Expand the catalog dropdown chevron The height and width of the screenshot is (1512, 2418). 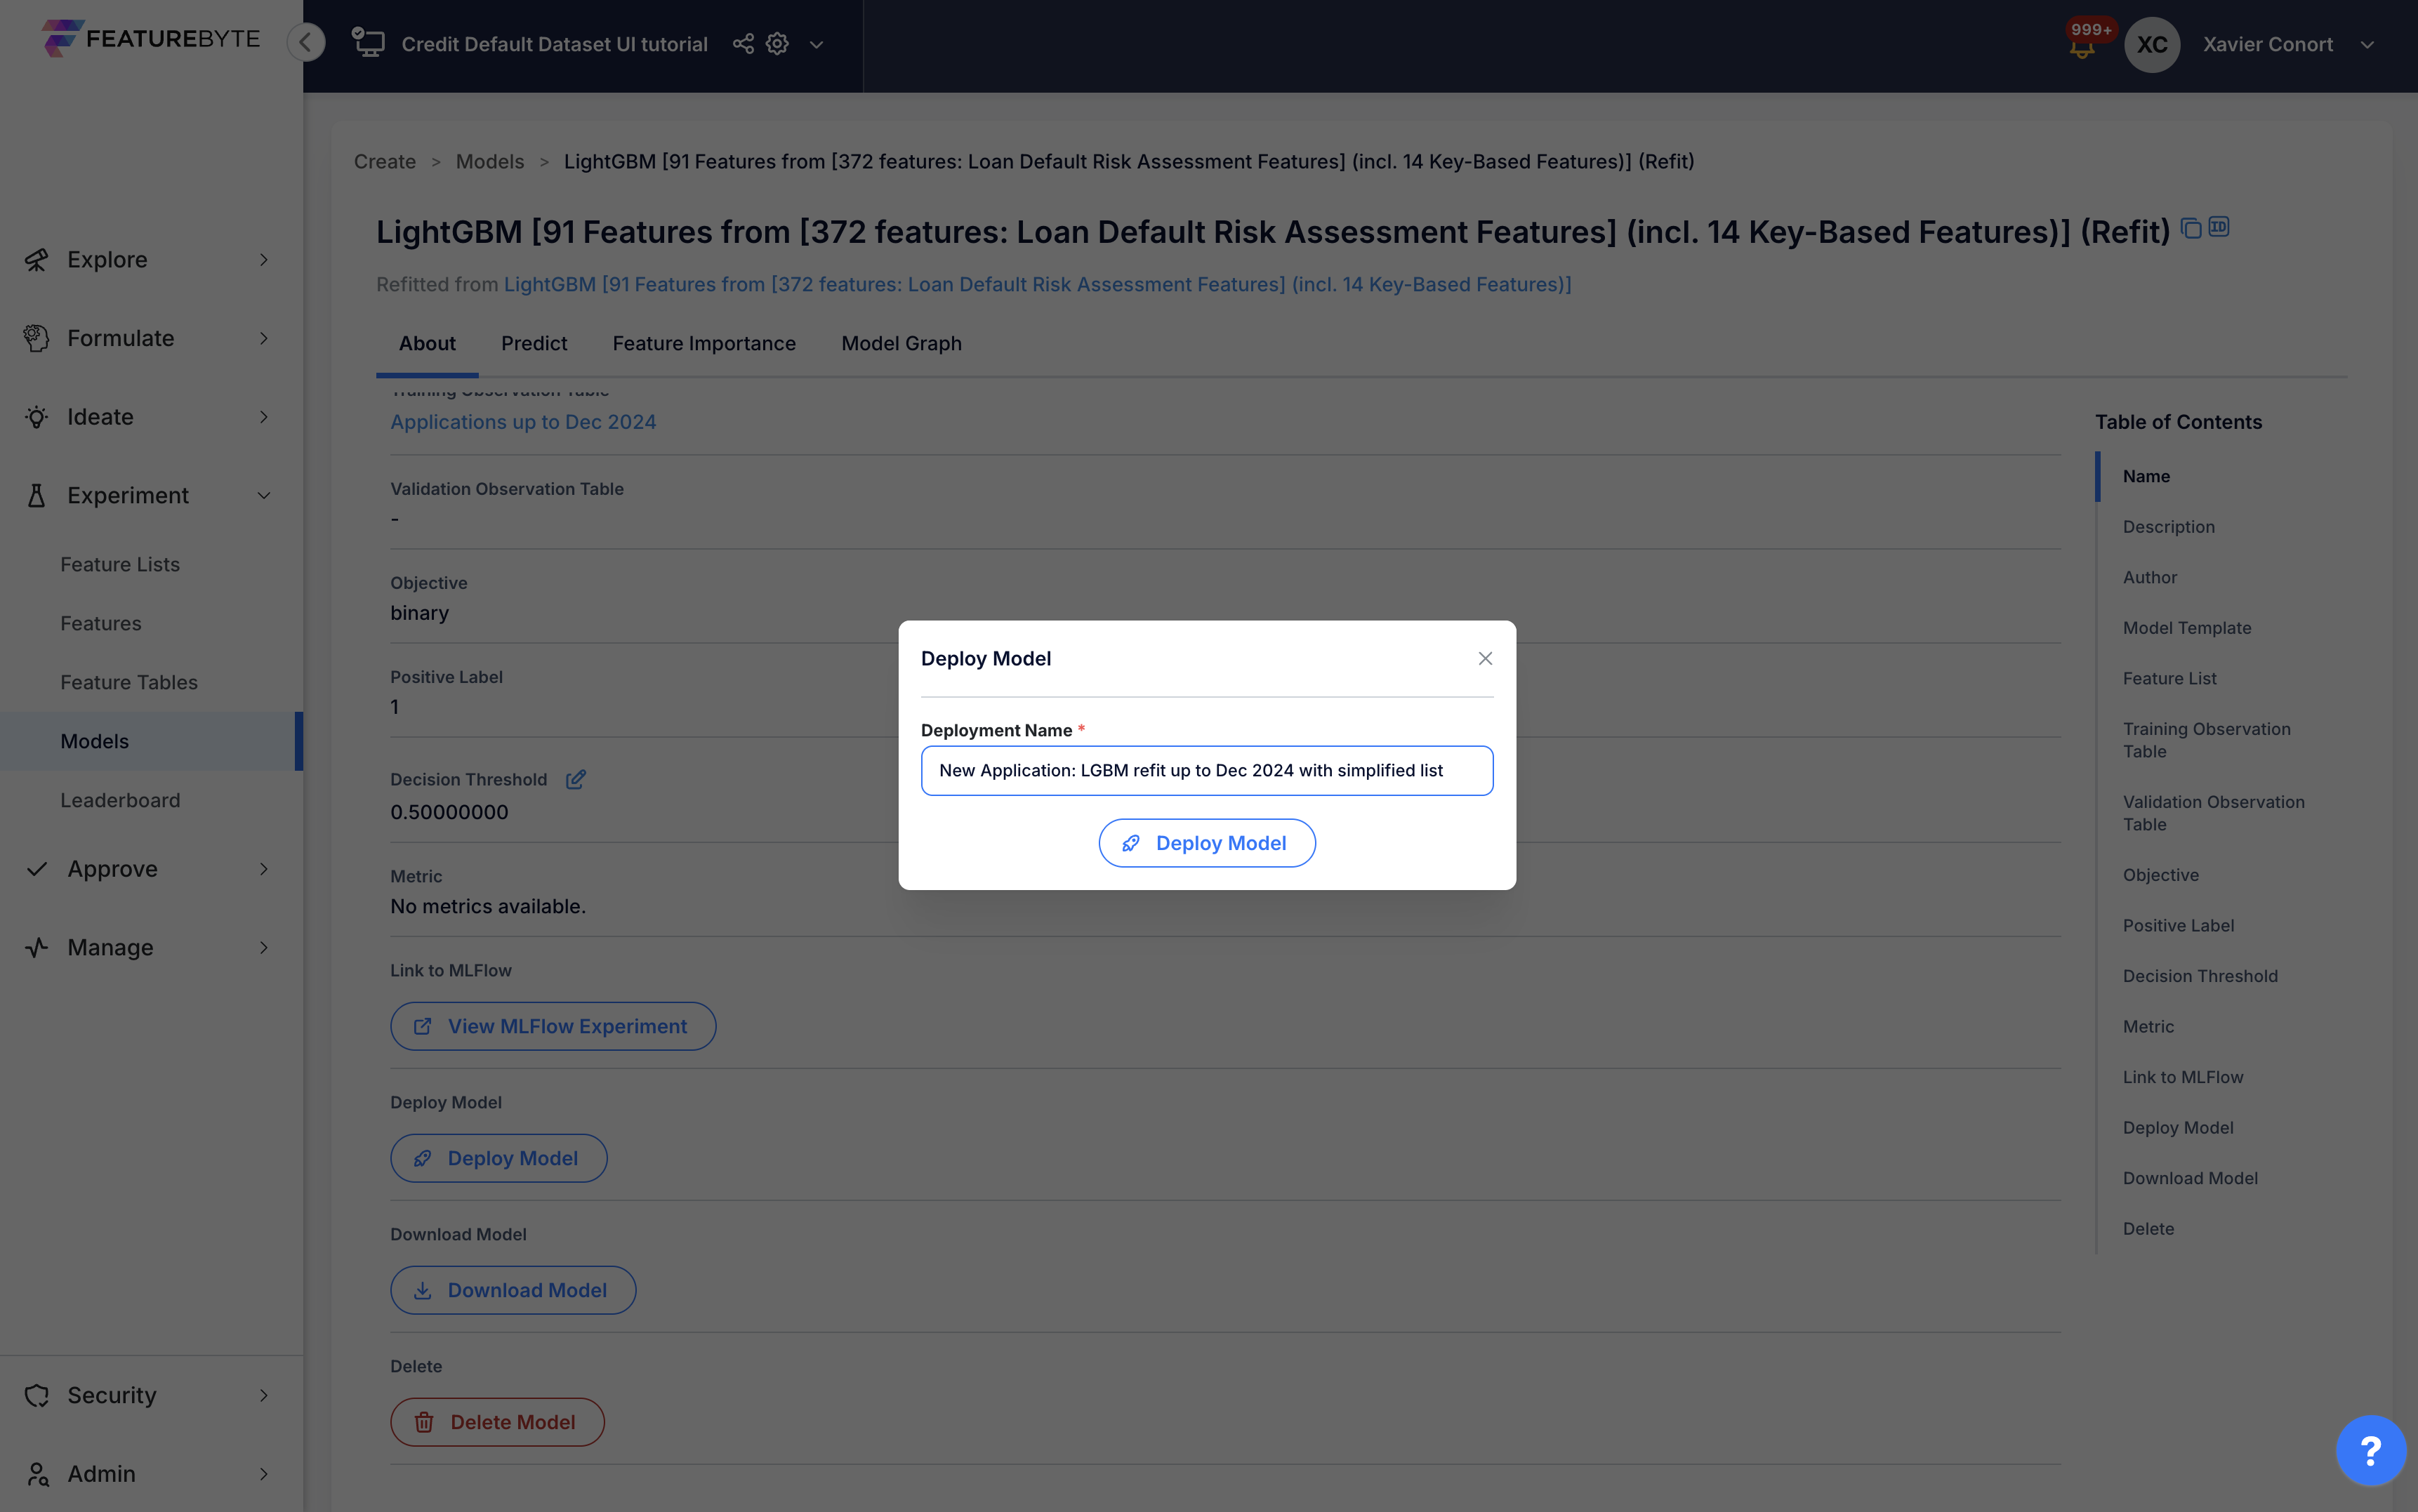[x=816, y=44]
